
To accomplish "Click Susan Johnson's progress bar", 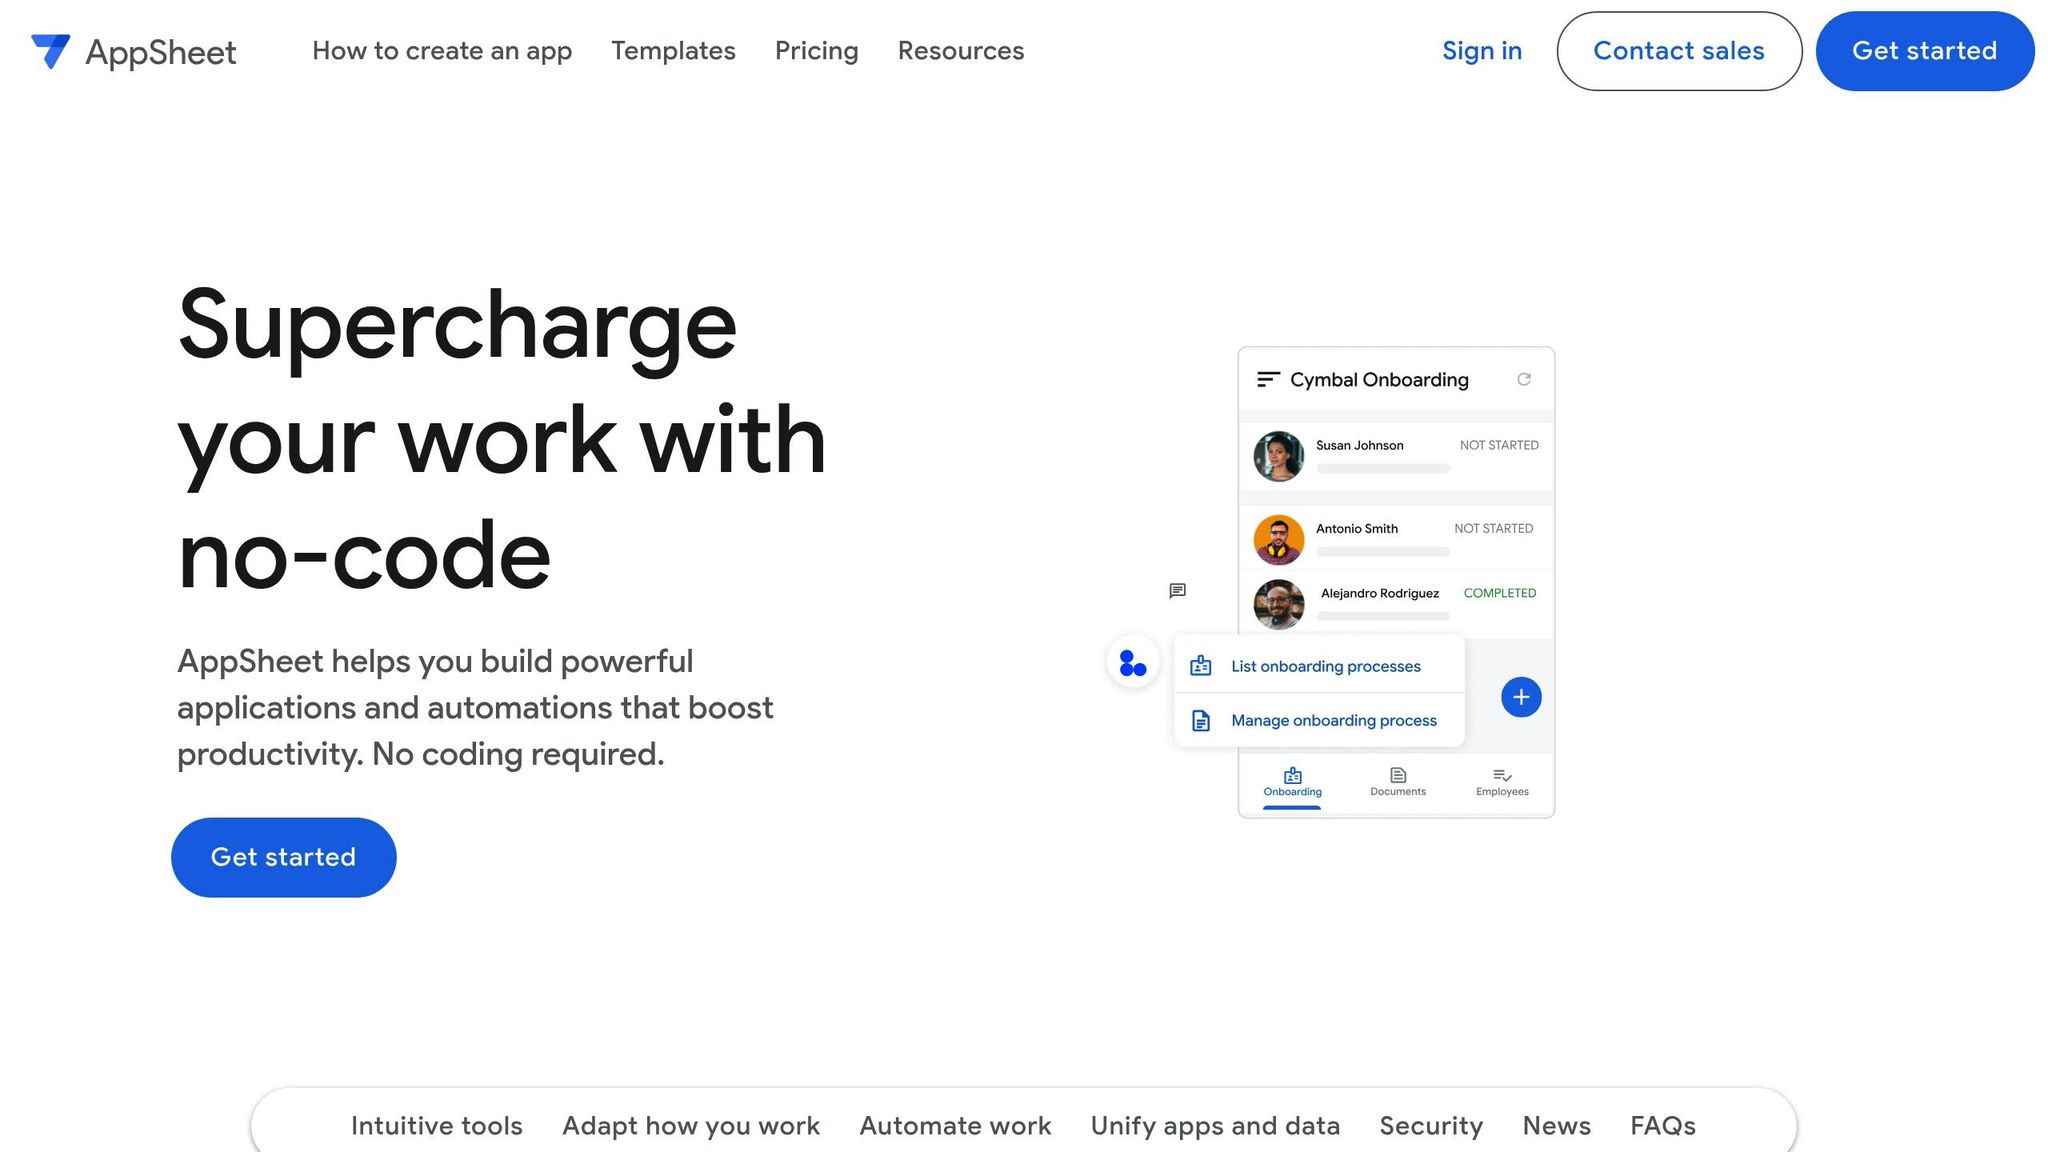I will [1382, 469].
